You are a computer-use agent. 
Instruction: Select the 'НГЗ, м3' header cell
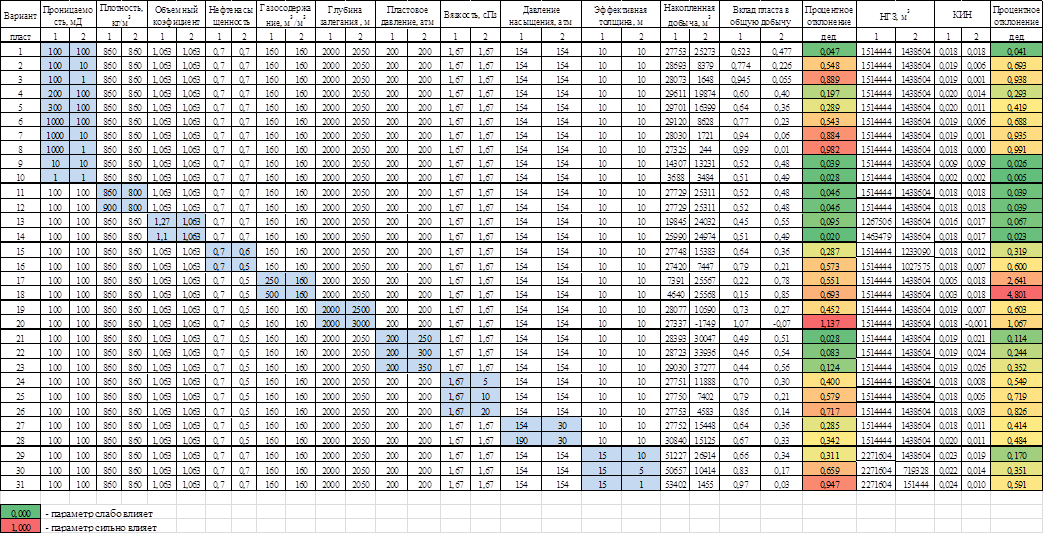(895, 15)
